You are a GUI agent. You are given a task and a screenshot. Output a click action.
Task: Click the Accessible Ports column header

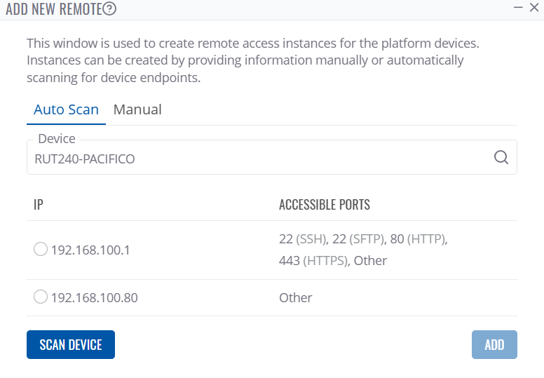pyautogui.click(x=324, y=205)
